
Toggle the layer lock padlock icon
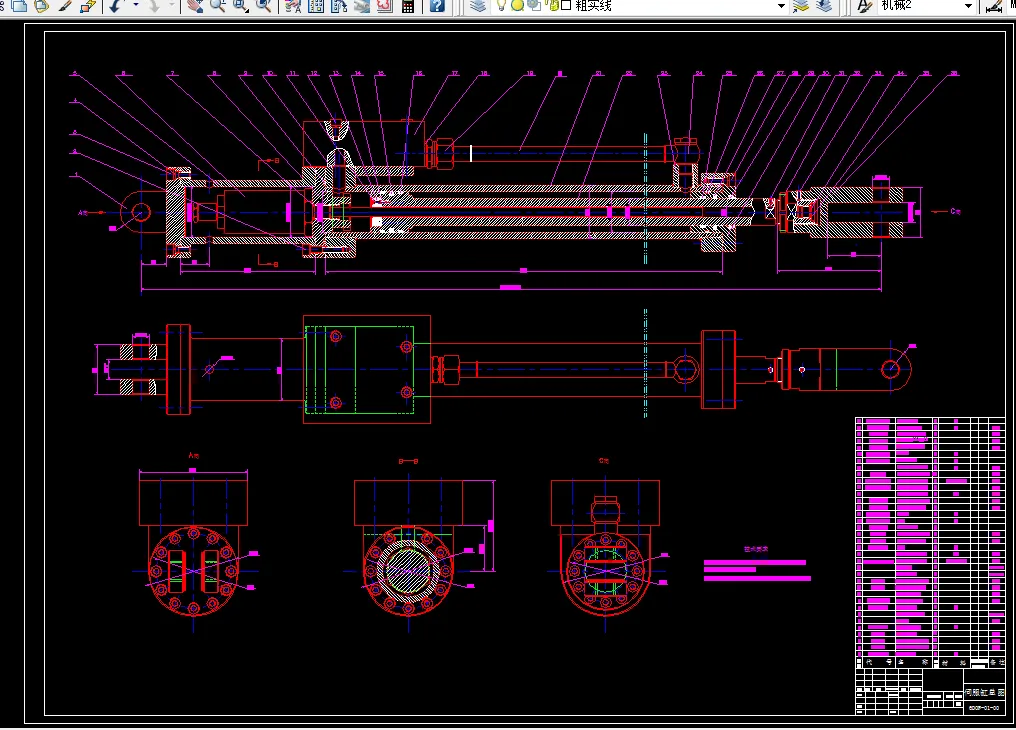[x=553, y=6]
